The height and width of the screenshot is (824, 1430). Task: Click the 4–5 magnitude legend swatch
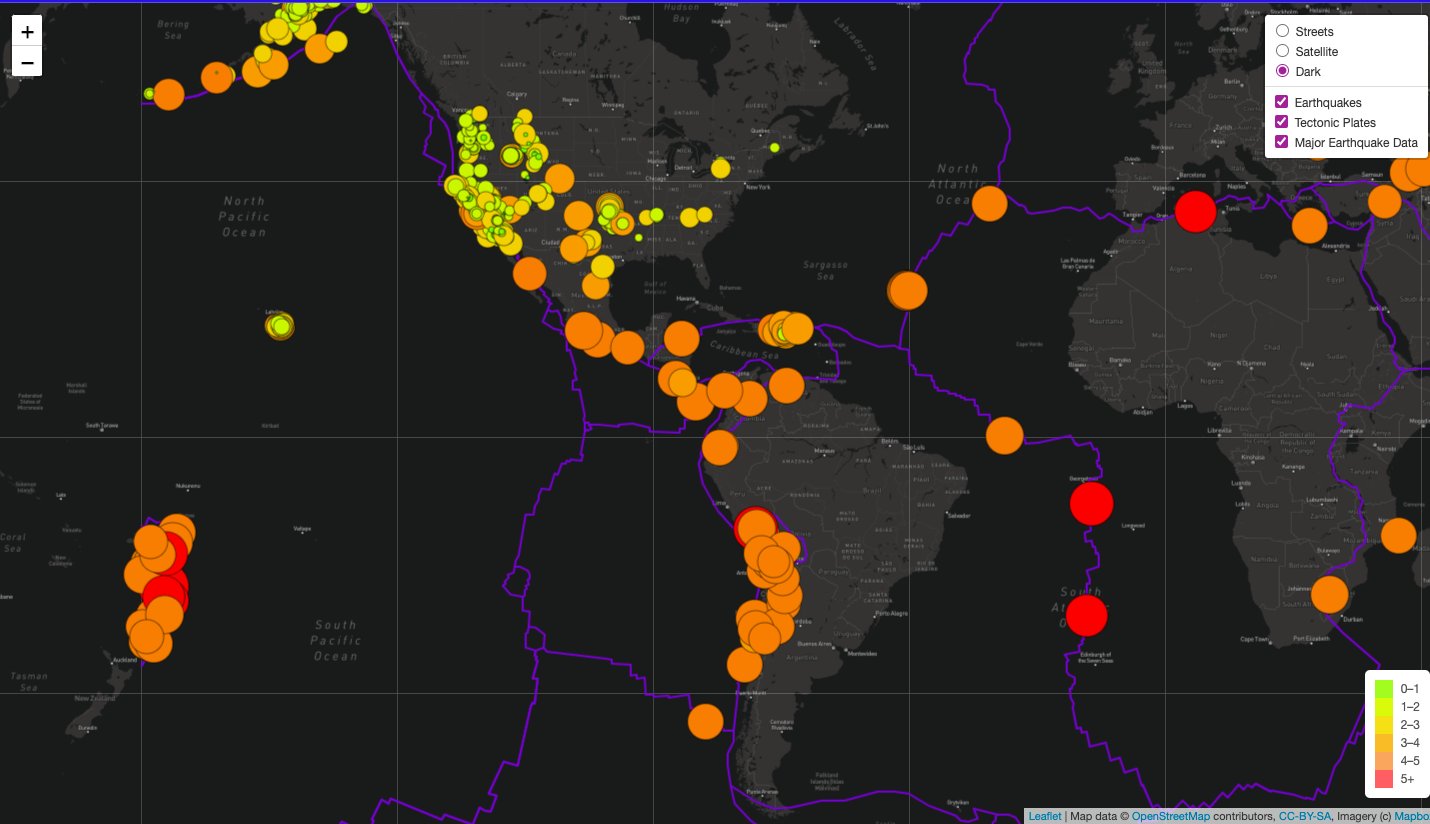[x=1384, y=760]
